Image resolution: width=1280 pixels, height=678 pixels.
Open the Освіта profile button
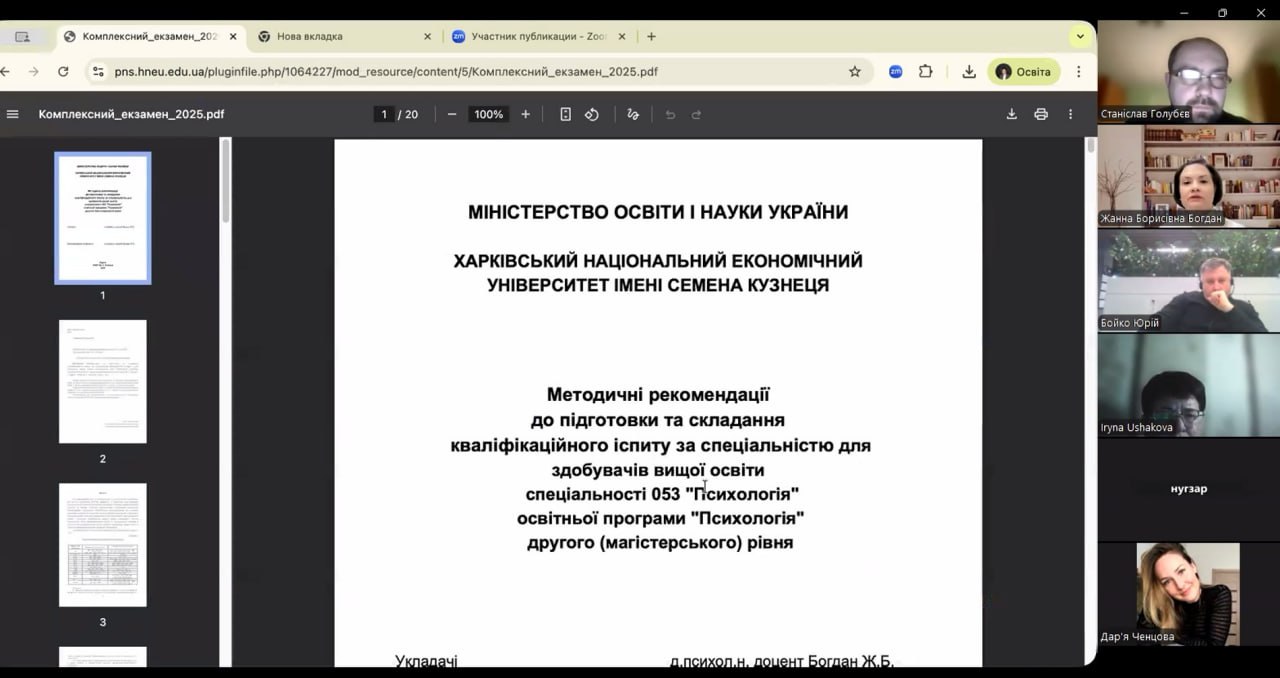(x=1023, y=72)
